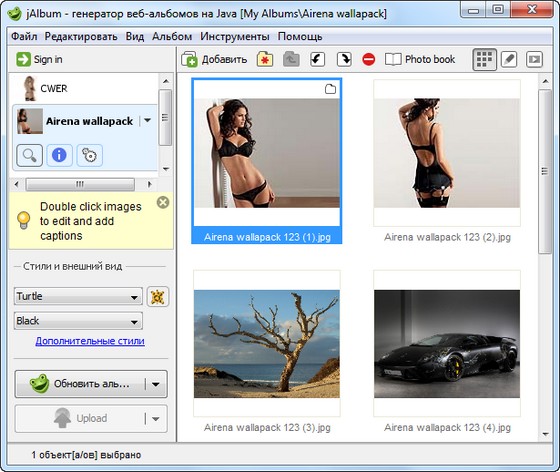This screenshot has width=560, height=472.
Task: Switch to slideshow preview mode
Action: (534, 59)
